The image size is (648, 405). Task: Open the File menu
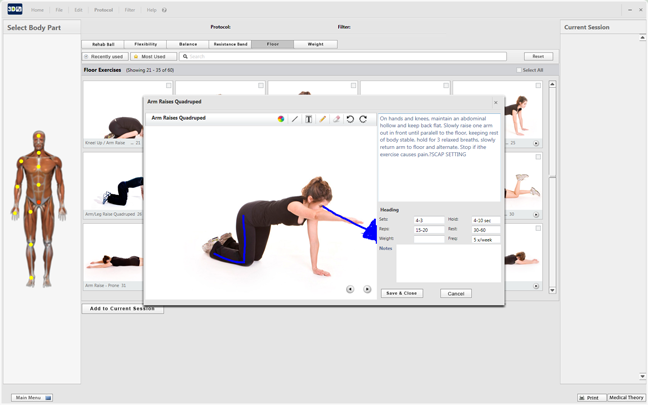coord(59,10)
